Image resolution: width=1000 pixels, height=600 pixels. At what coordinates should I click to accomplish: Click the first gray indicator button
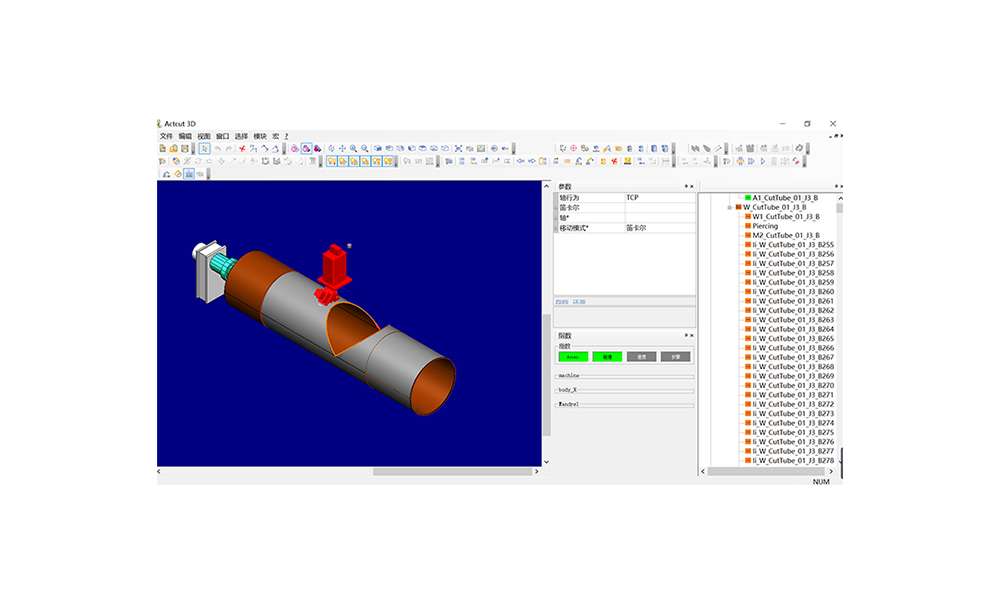[x=642, y=357]
